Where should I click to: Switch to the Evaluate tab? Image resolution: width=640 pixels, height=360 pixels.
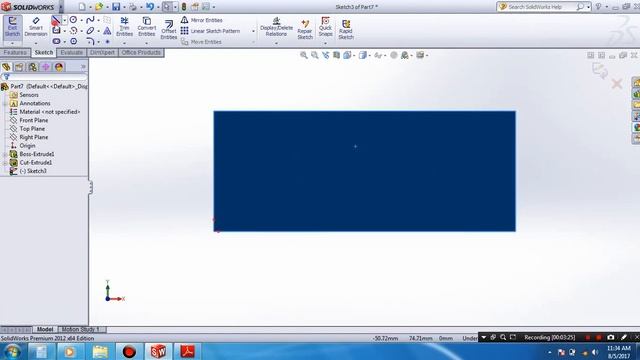point(71,53)
